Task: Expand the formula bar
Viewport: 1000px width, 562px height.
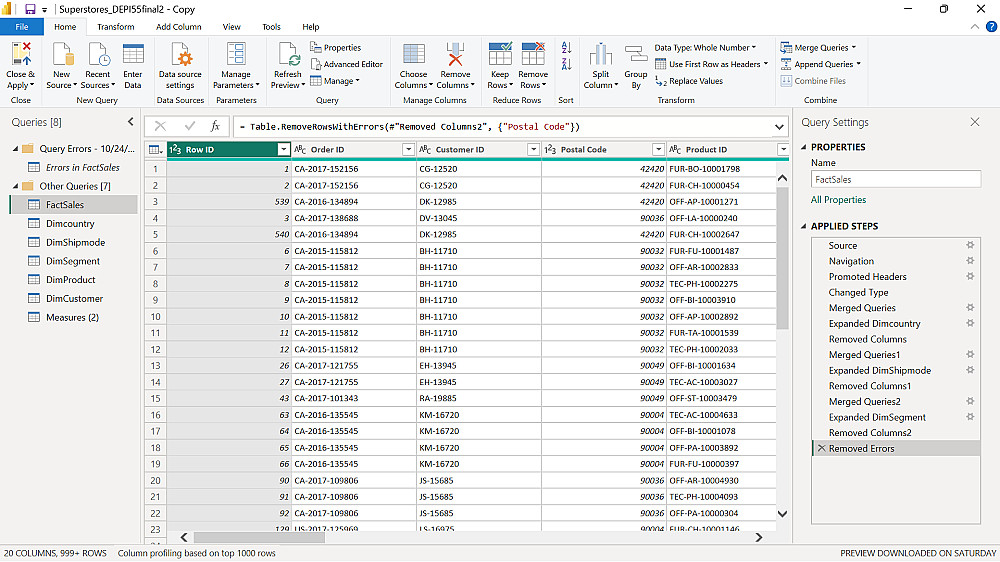Action: click(x=780, y=127)
